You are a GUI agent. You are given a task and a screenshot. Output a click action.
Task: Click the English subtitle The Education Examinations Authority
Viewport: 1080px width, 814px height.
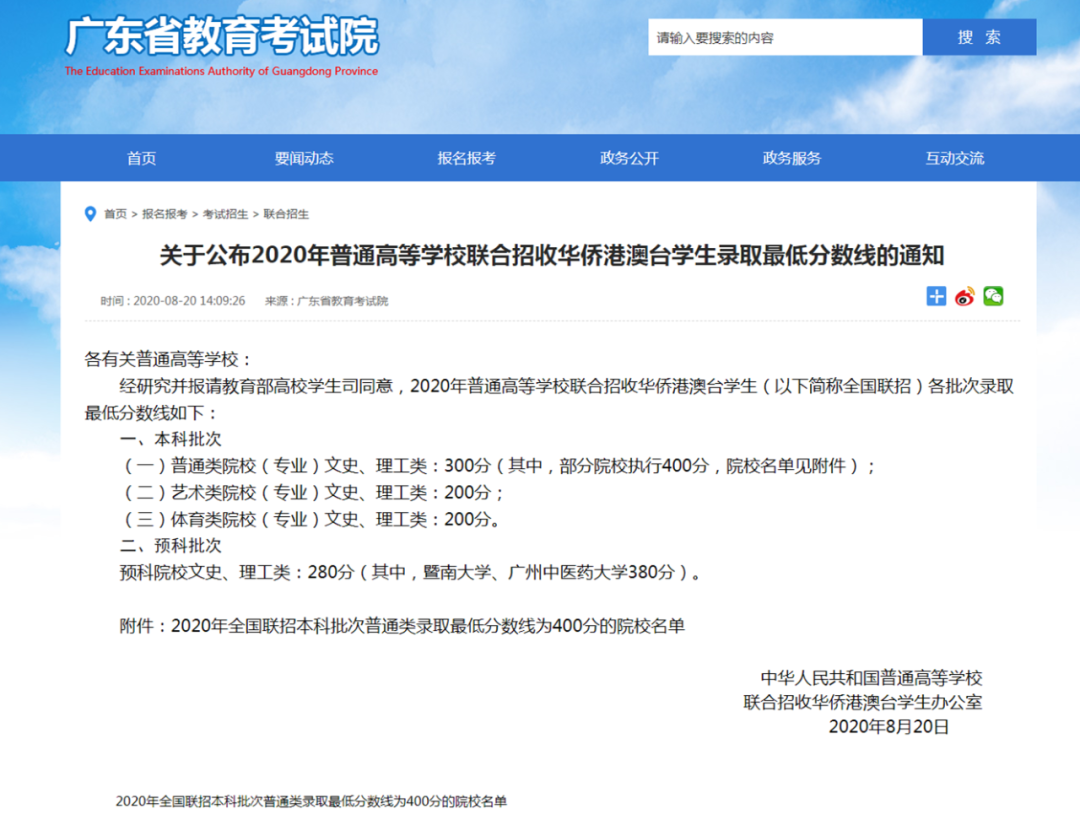click(221, 71)
